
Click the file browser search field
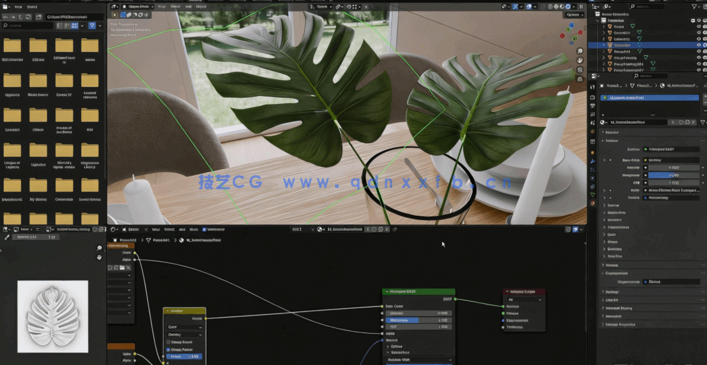[x=28, y=26]
